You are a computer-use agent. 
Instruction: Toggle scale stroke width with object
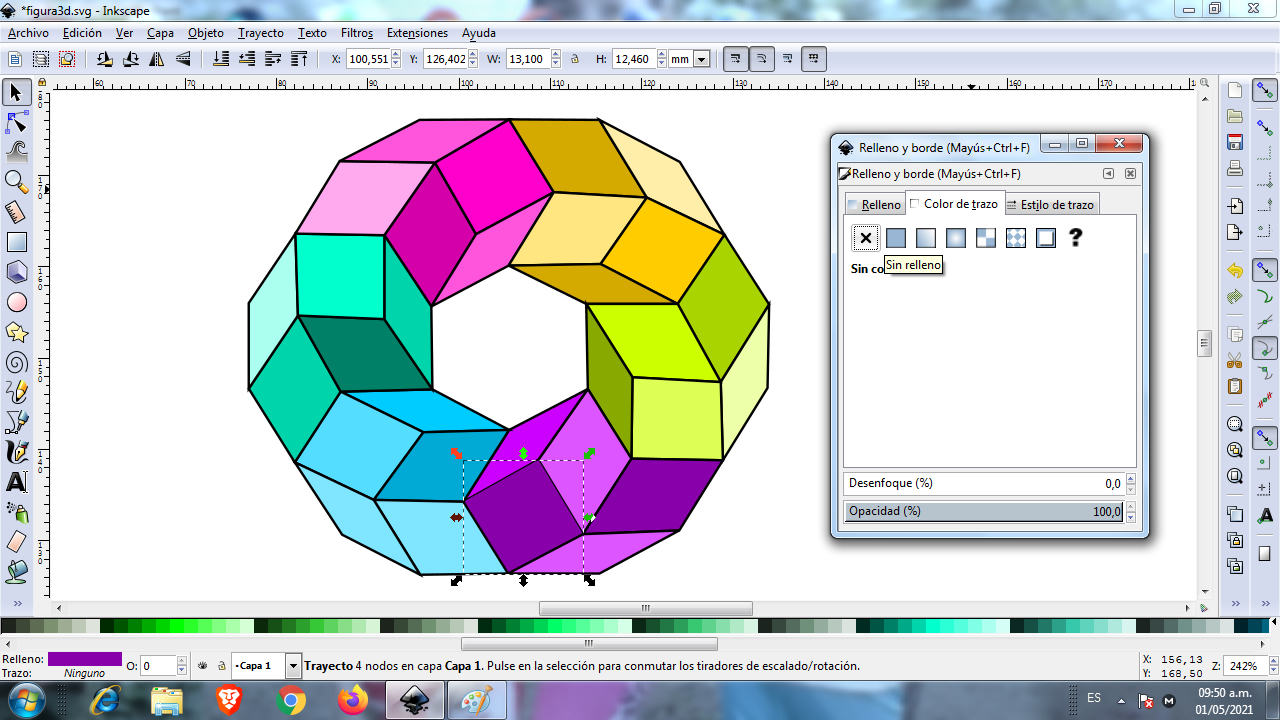point(735,59)
